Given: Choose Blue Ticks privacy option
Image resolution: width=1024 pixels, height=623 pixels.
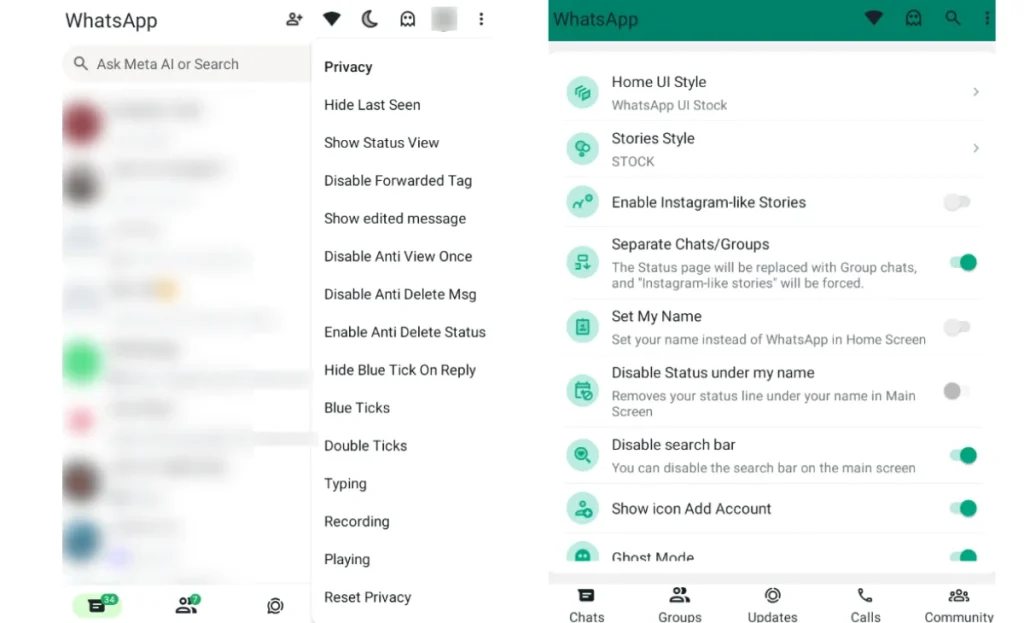Looking at the screenshot, I should coord(357,407).
